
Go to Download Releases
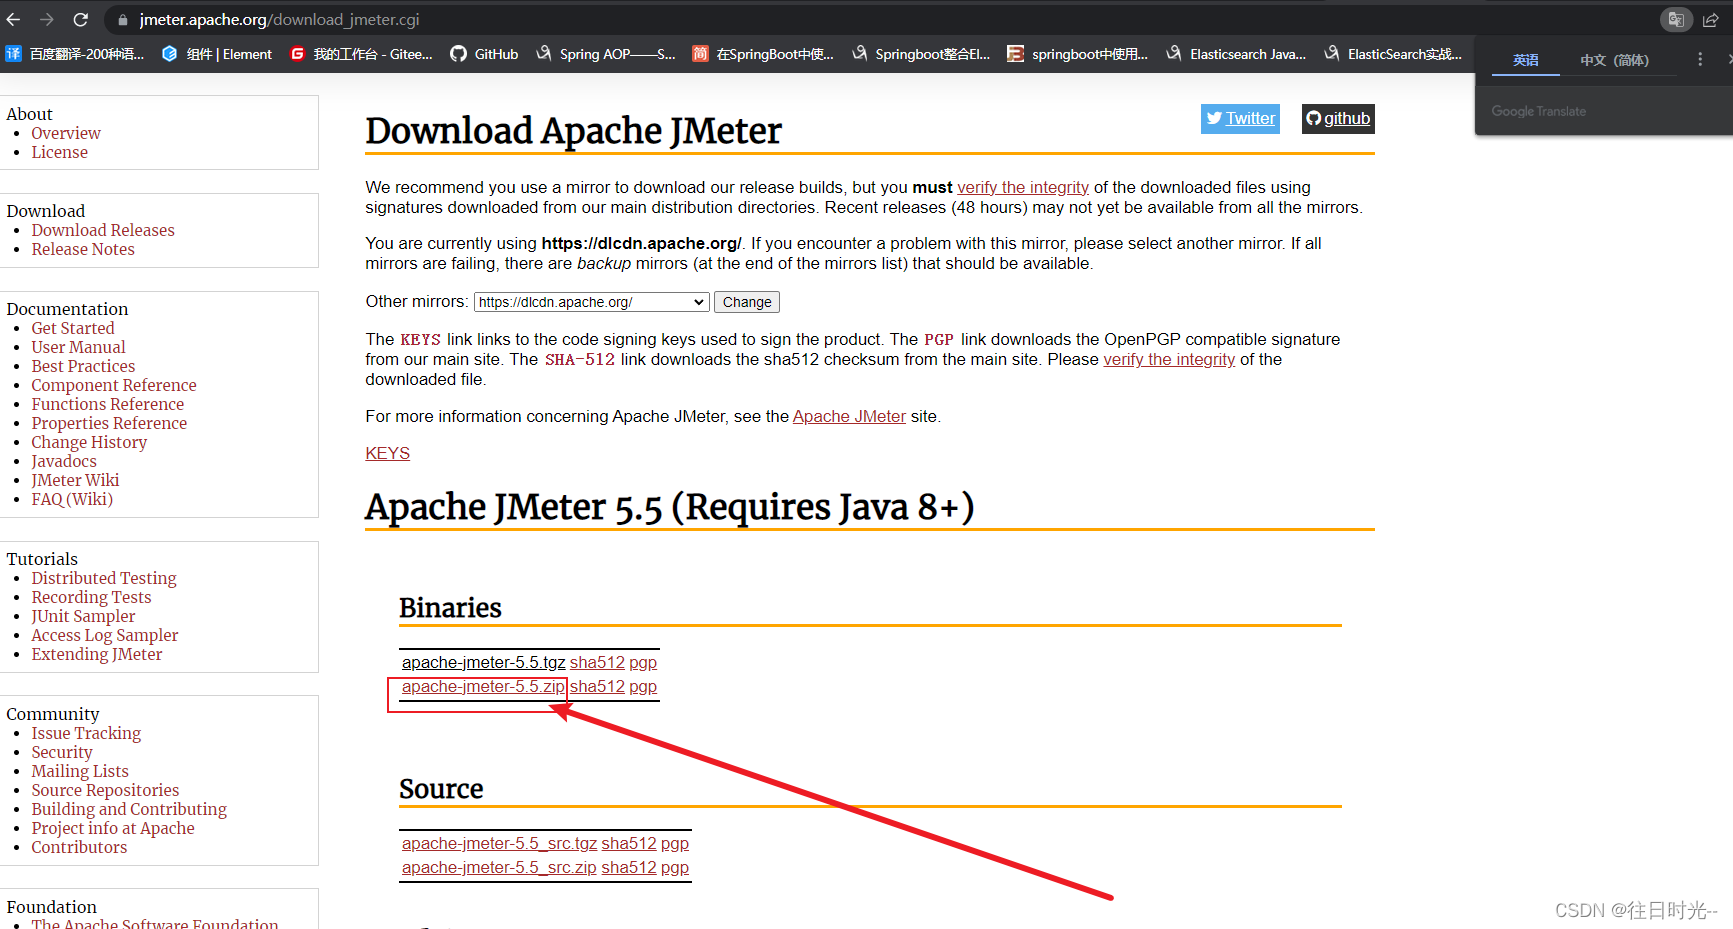click(103, 230)
